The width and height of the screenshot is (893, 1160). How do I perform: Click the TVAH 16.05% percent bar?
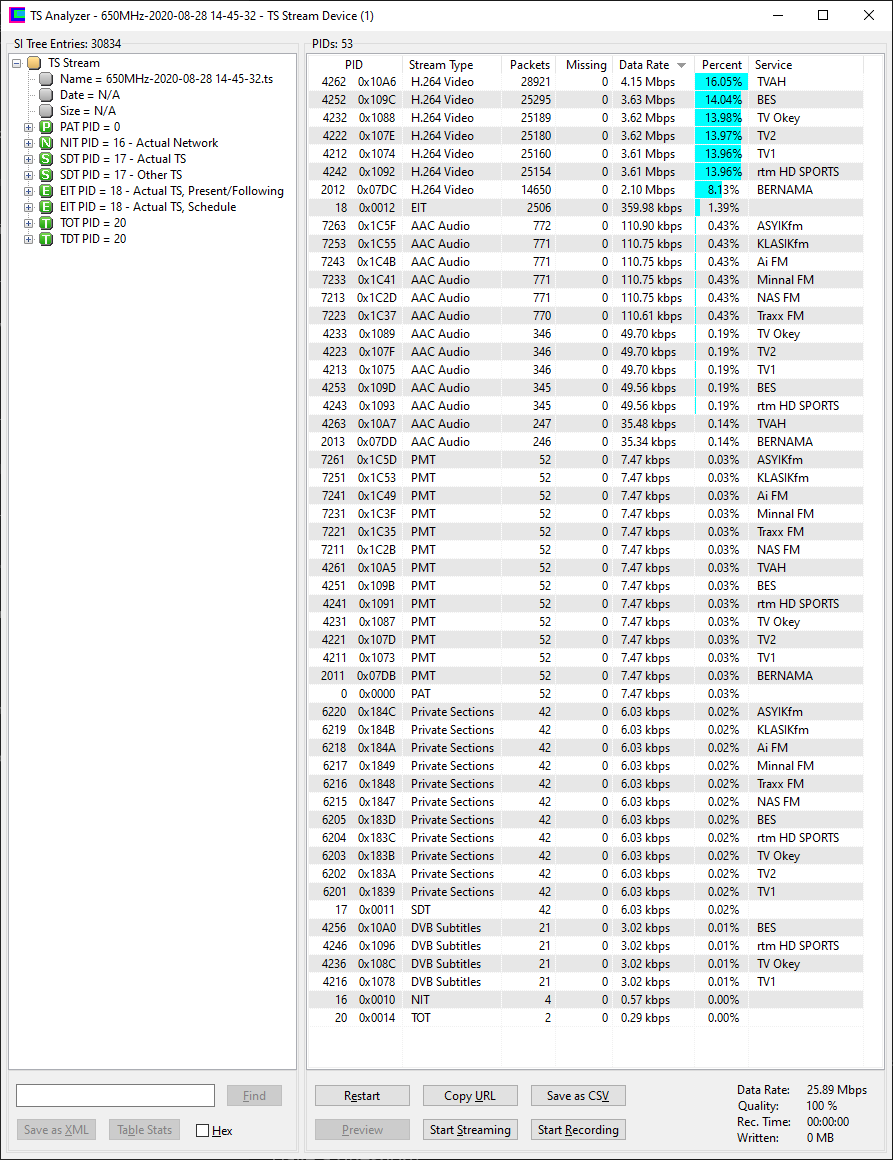click(x=721, y=82)
